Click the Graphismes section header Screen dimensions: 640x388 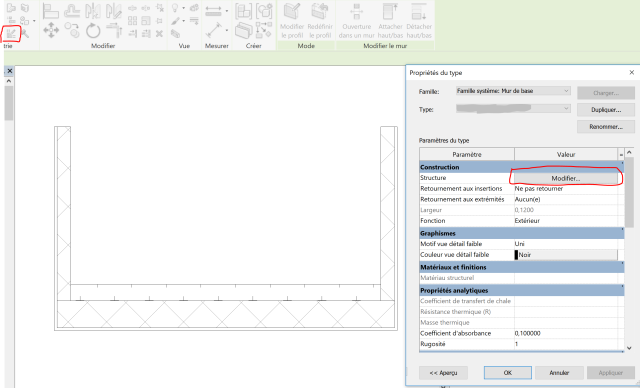[521, 233]
